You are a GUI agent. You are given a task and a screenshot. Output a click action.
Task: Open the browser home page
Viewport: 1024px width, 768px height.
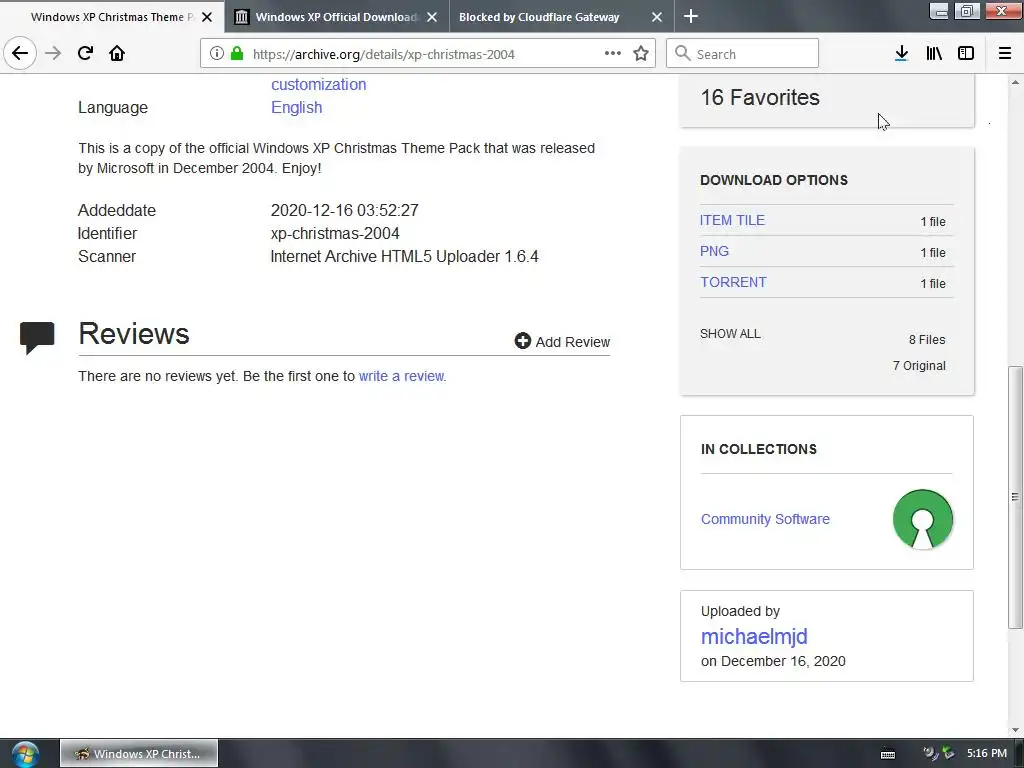click(x=117, y=54)
